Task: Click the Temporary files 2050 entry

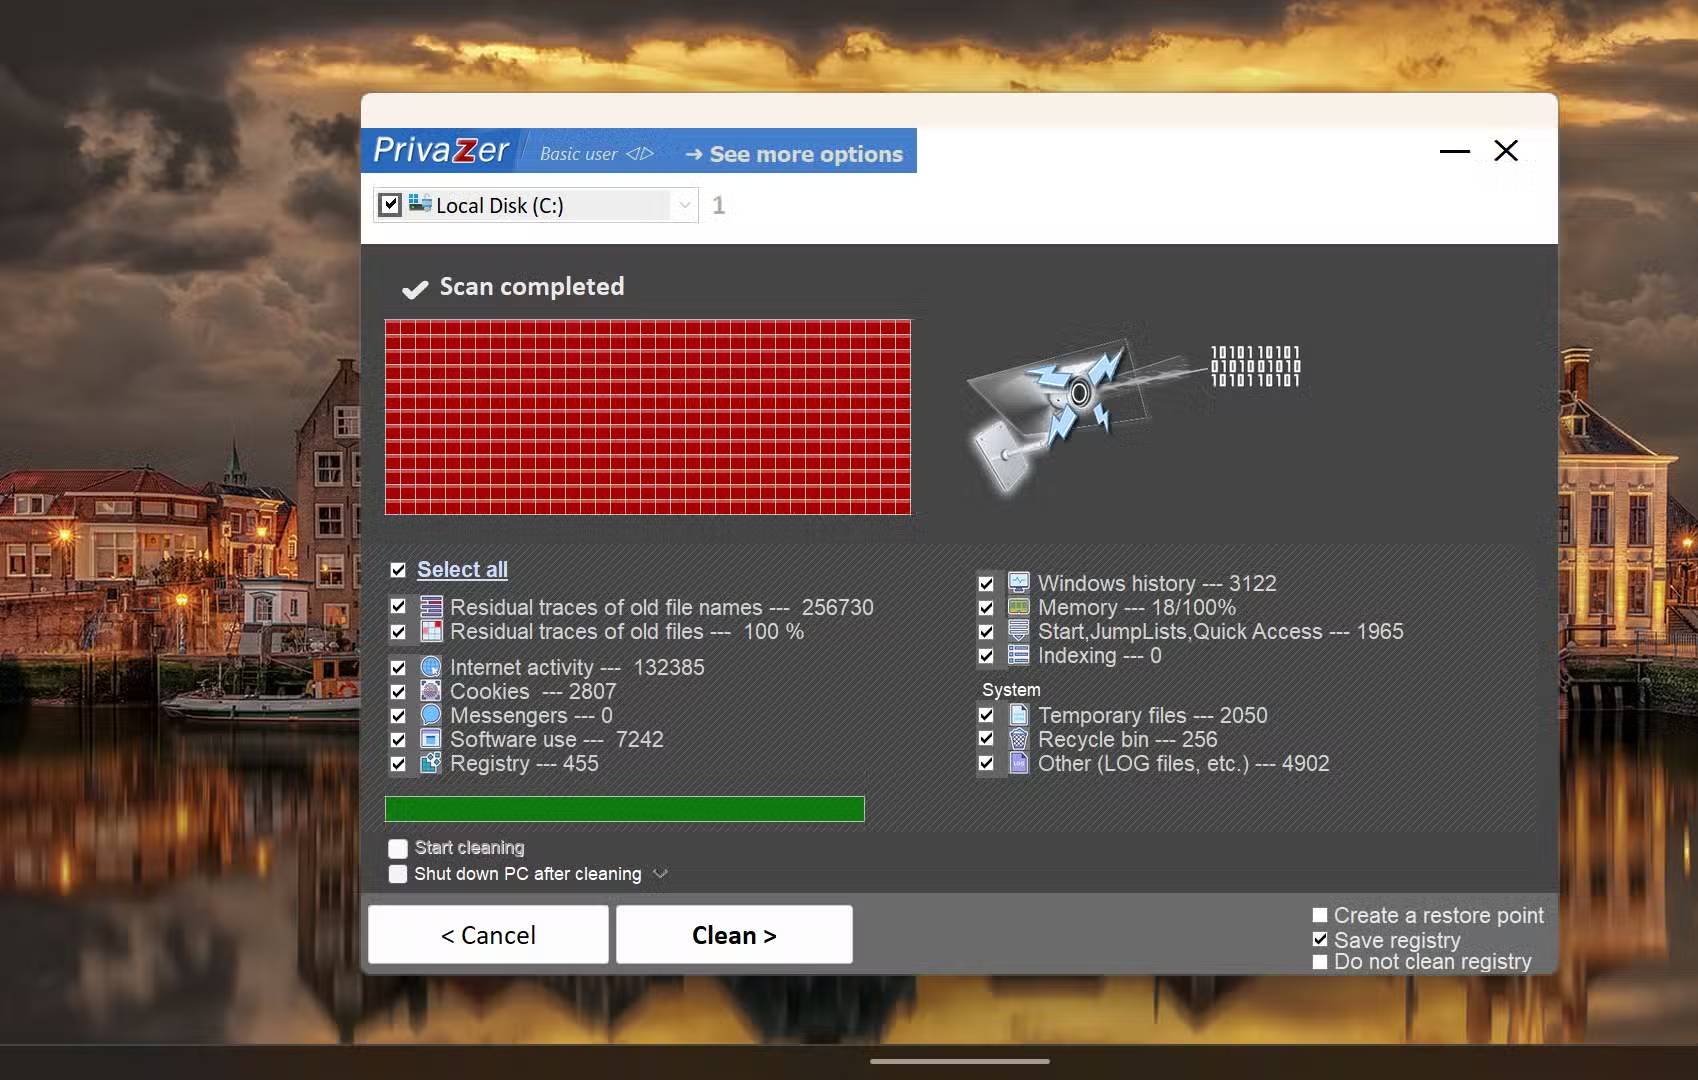Action: (x=1153, y=715)
